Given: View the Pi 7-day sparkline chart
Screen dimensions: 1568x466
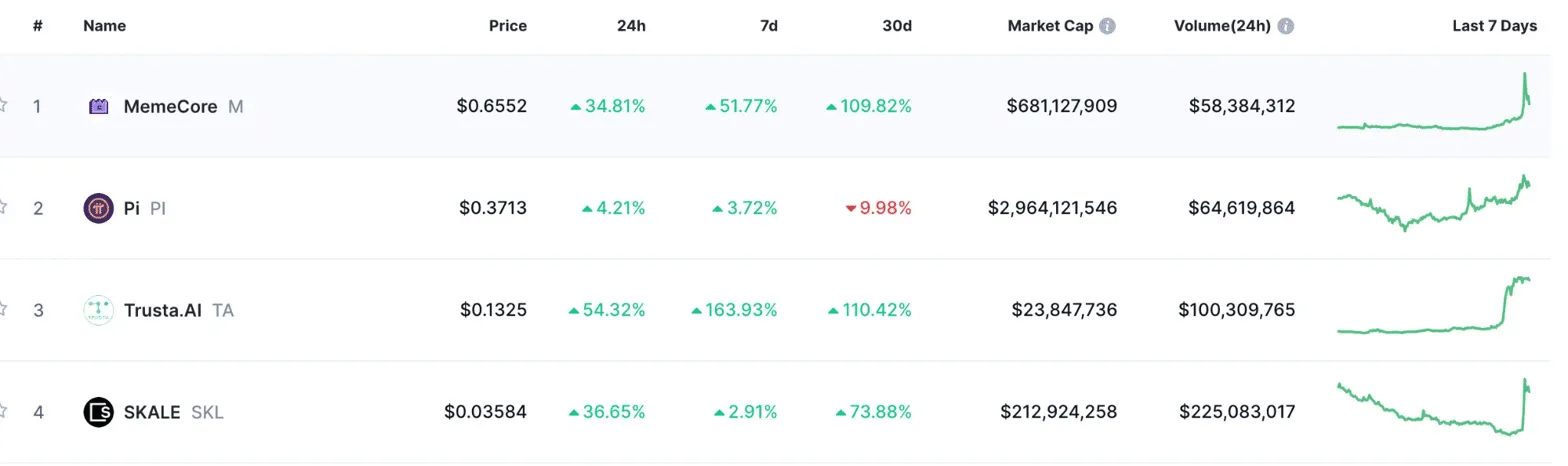Looking at the screenshot, I should tap(1434, 204).
